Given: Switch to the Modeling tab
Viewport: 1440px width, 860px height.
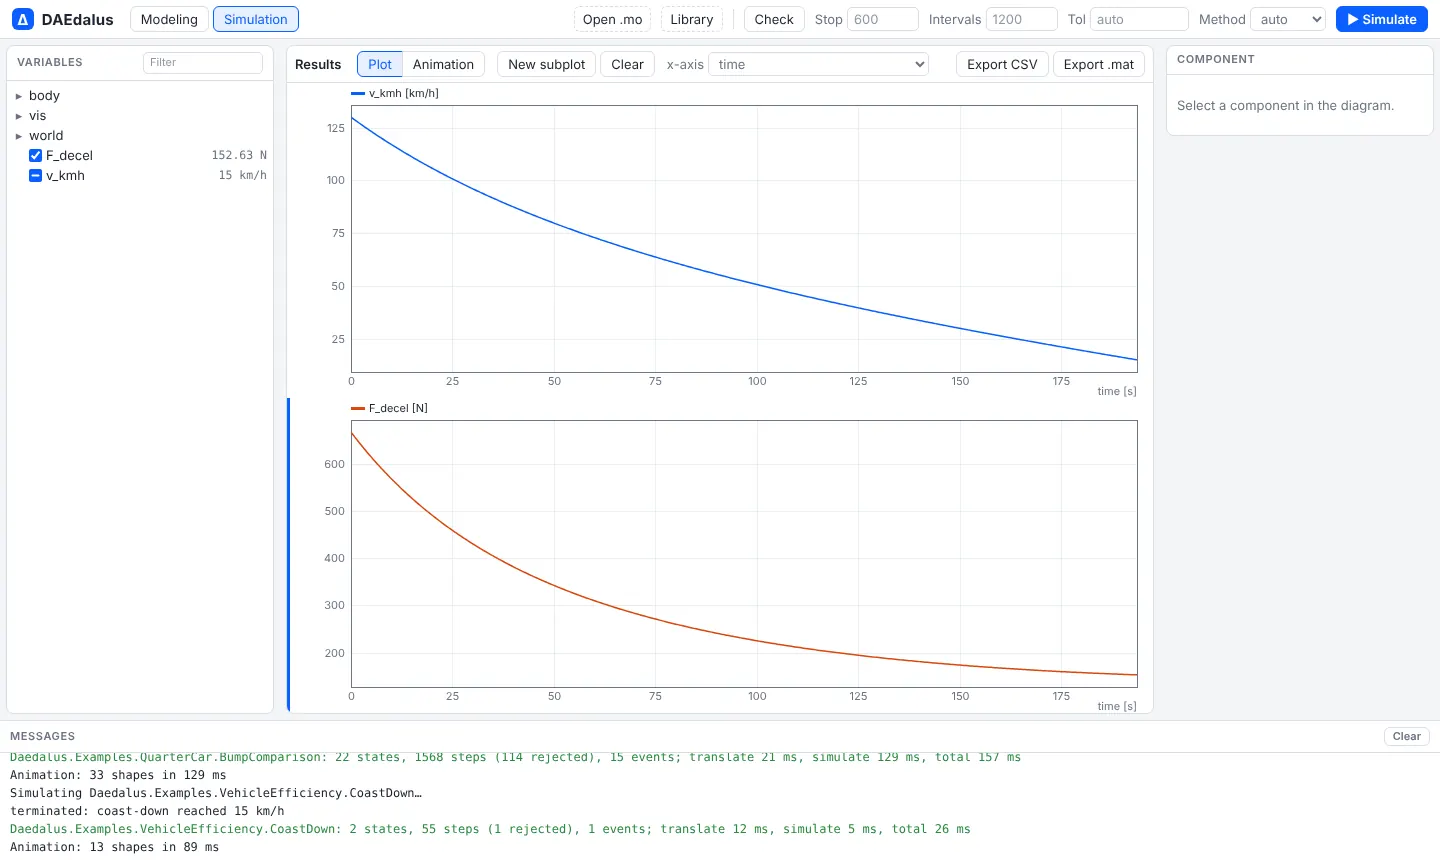Looking at the screenshot, I should (169, 19).
